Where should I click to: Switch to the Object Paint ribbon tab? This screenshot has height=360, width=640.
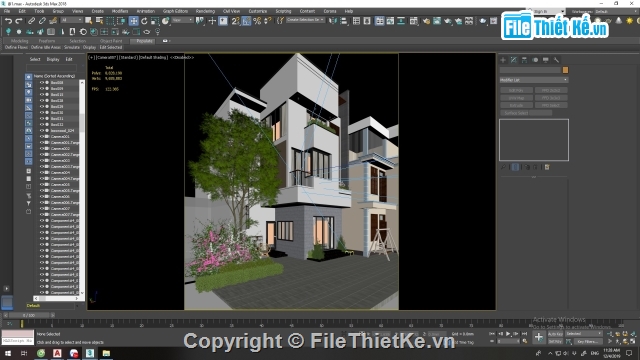click(111, 41)
